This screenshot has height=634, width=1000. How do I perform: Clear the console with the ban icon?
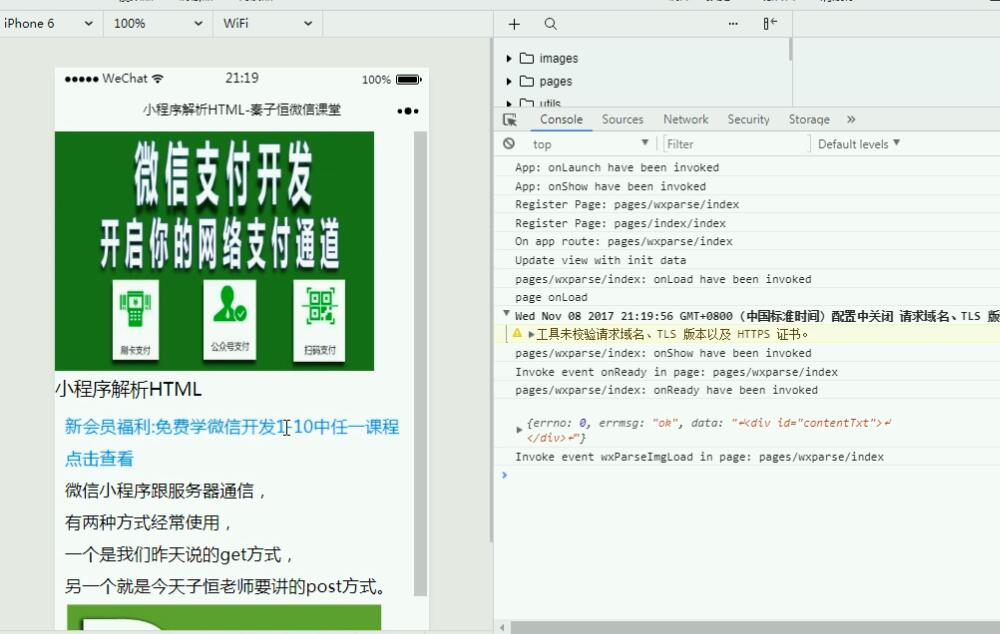point(509,144)
